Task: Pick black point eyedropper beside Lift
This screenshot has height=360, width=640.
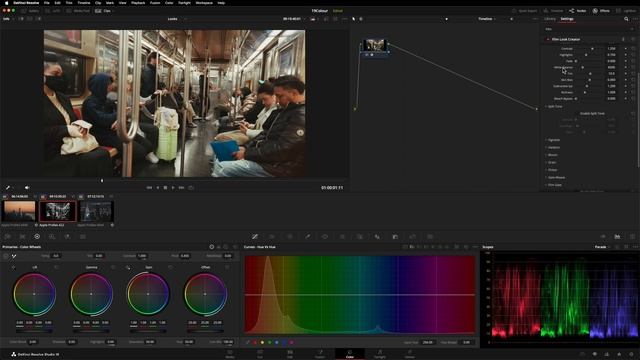Action: coord(13,267)
